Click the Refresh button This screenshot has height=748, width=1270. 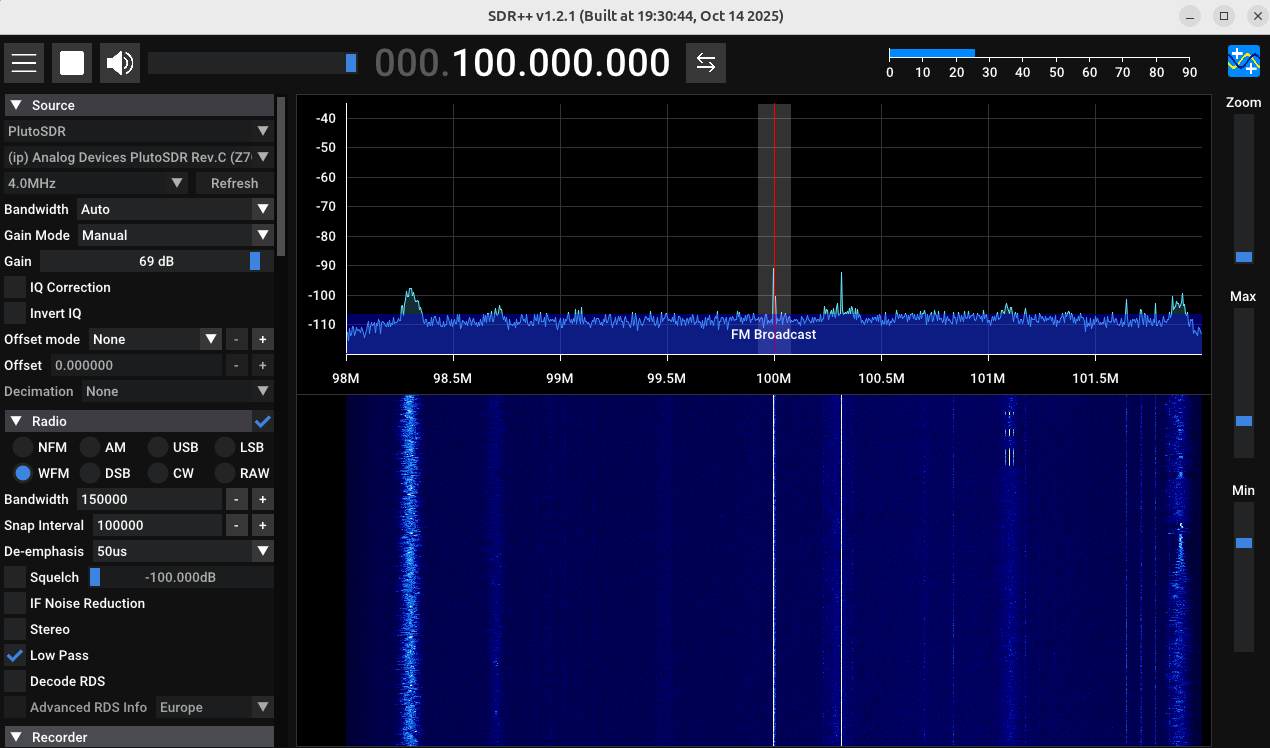click(234, 183)
